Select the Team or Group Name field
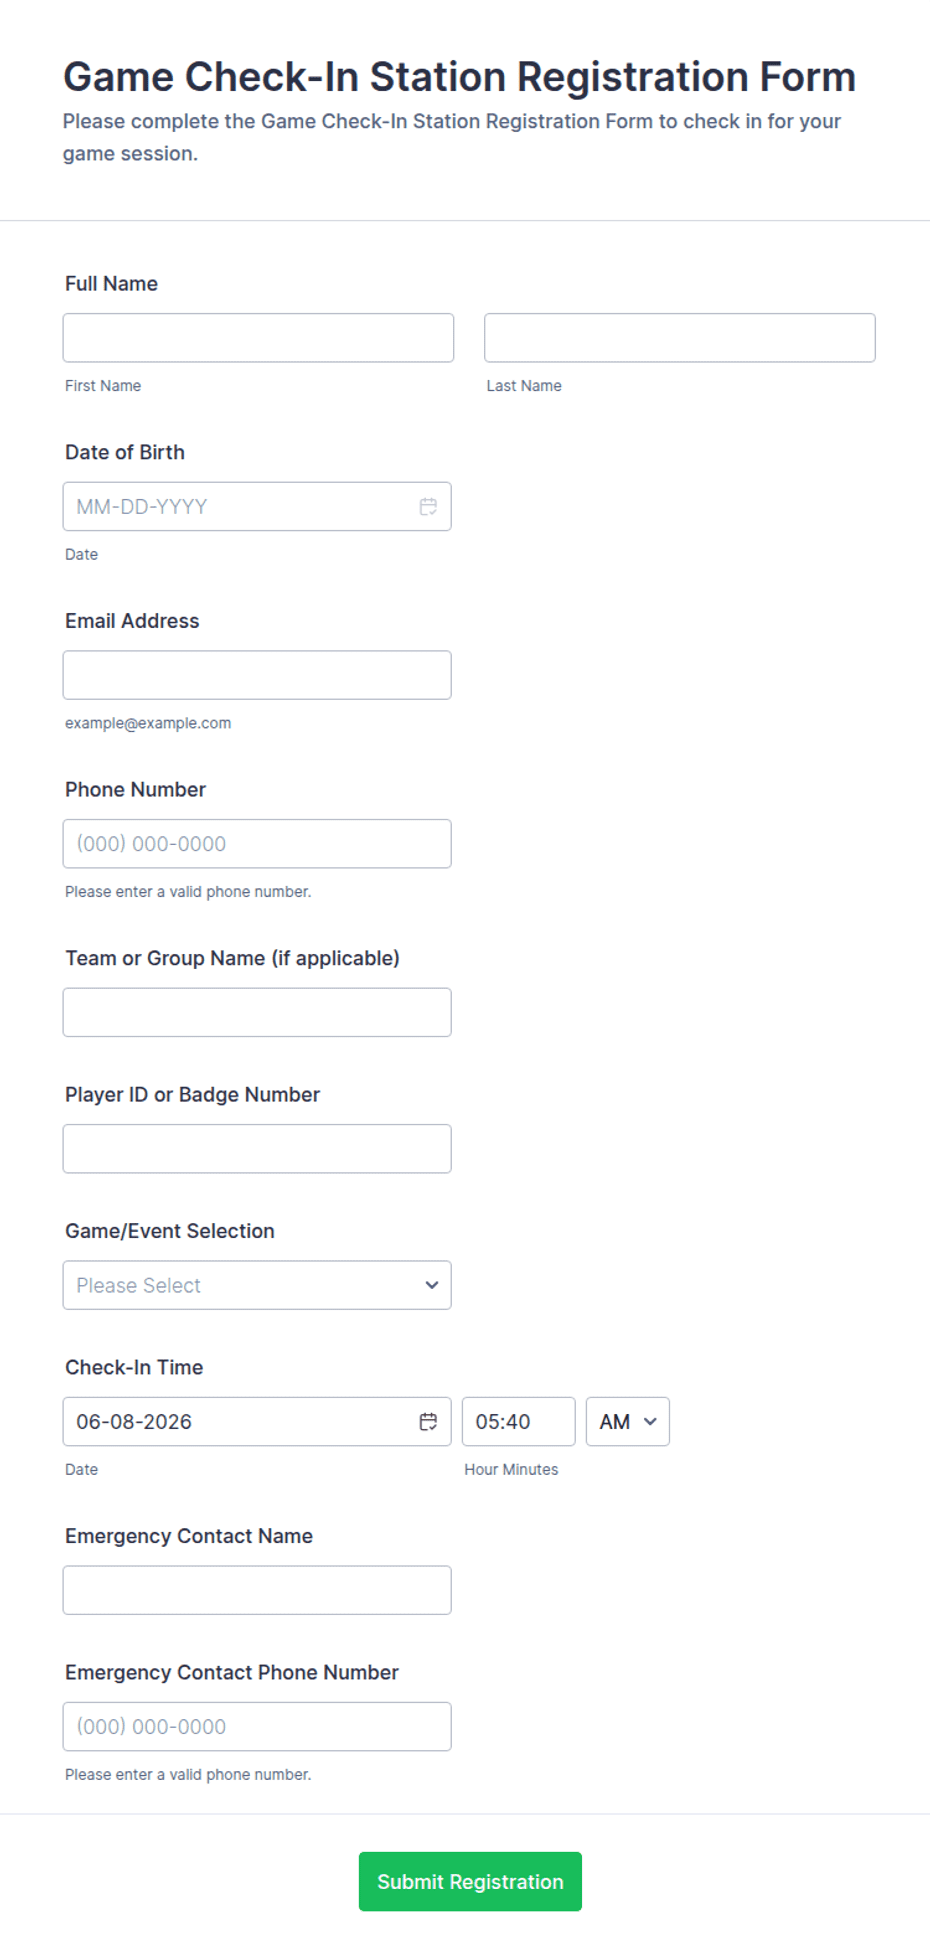The height and width of the screenshot is (1960, 930). point(257,1012)
